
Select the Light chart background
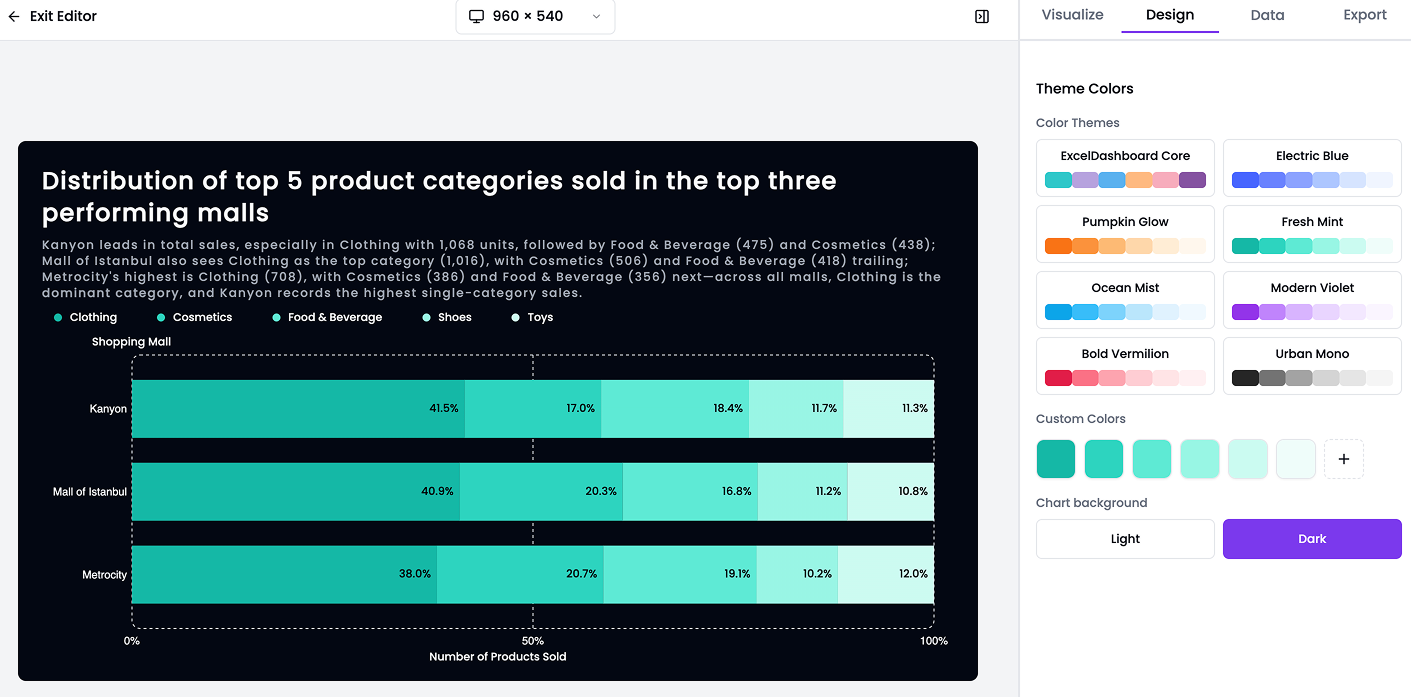point(1124,538)
